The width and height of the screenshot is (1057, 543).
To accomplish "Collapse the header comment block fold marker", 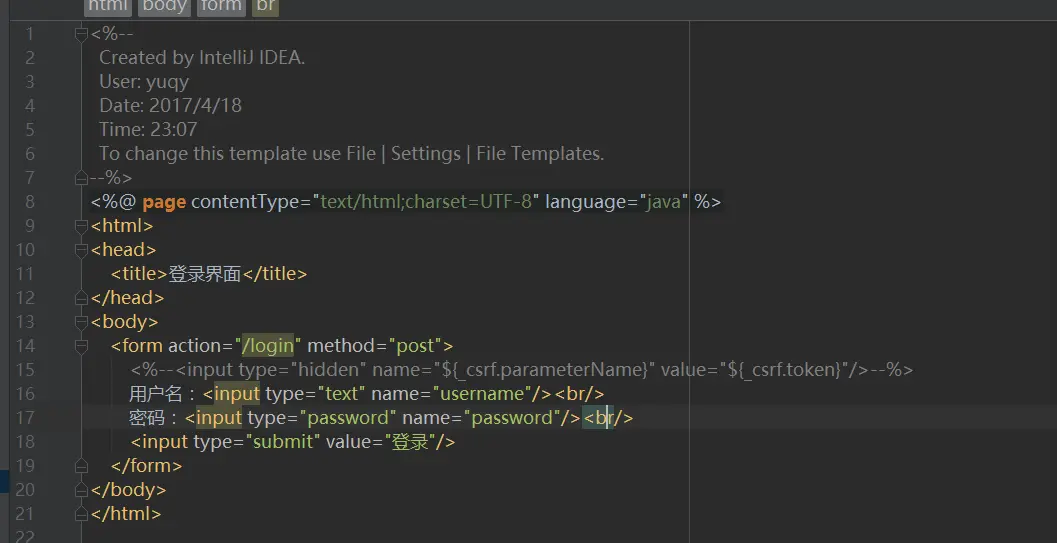I will pyautogui.click(x=81, y=34).
